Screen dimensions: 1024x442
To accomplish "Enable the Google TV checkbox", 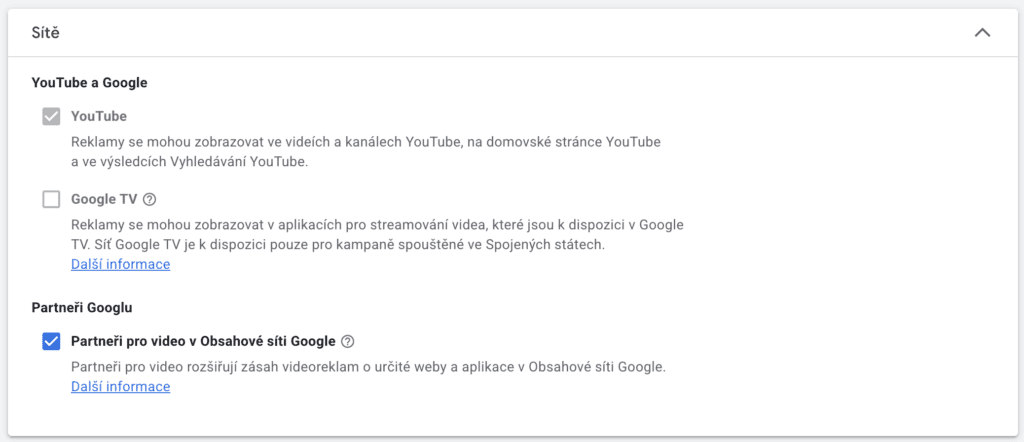I will coord(51,199).
